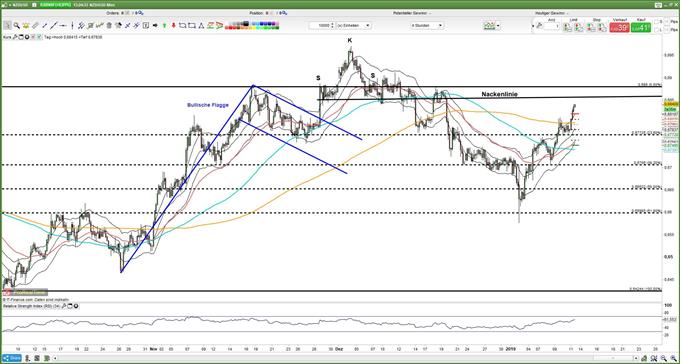Click the RSI panel window icon
Screen dimensions: 680x364
tap(70, 306)
